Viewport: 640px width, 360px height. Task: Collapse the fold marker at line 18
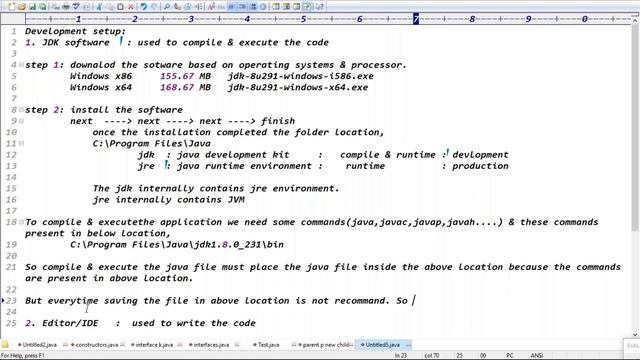point(21,222)
